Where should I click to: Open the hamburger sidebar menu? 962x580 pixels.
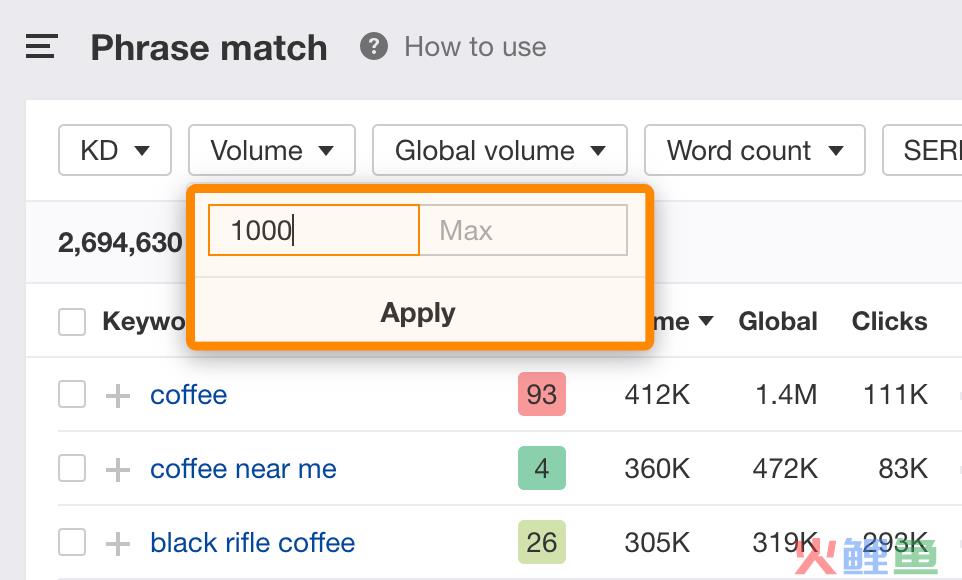tap(42, 47)
